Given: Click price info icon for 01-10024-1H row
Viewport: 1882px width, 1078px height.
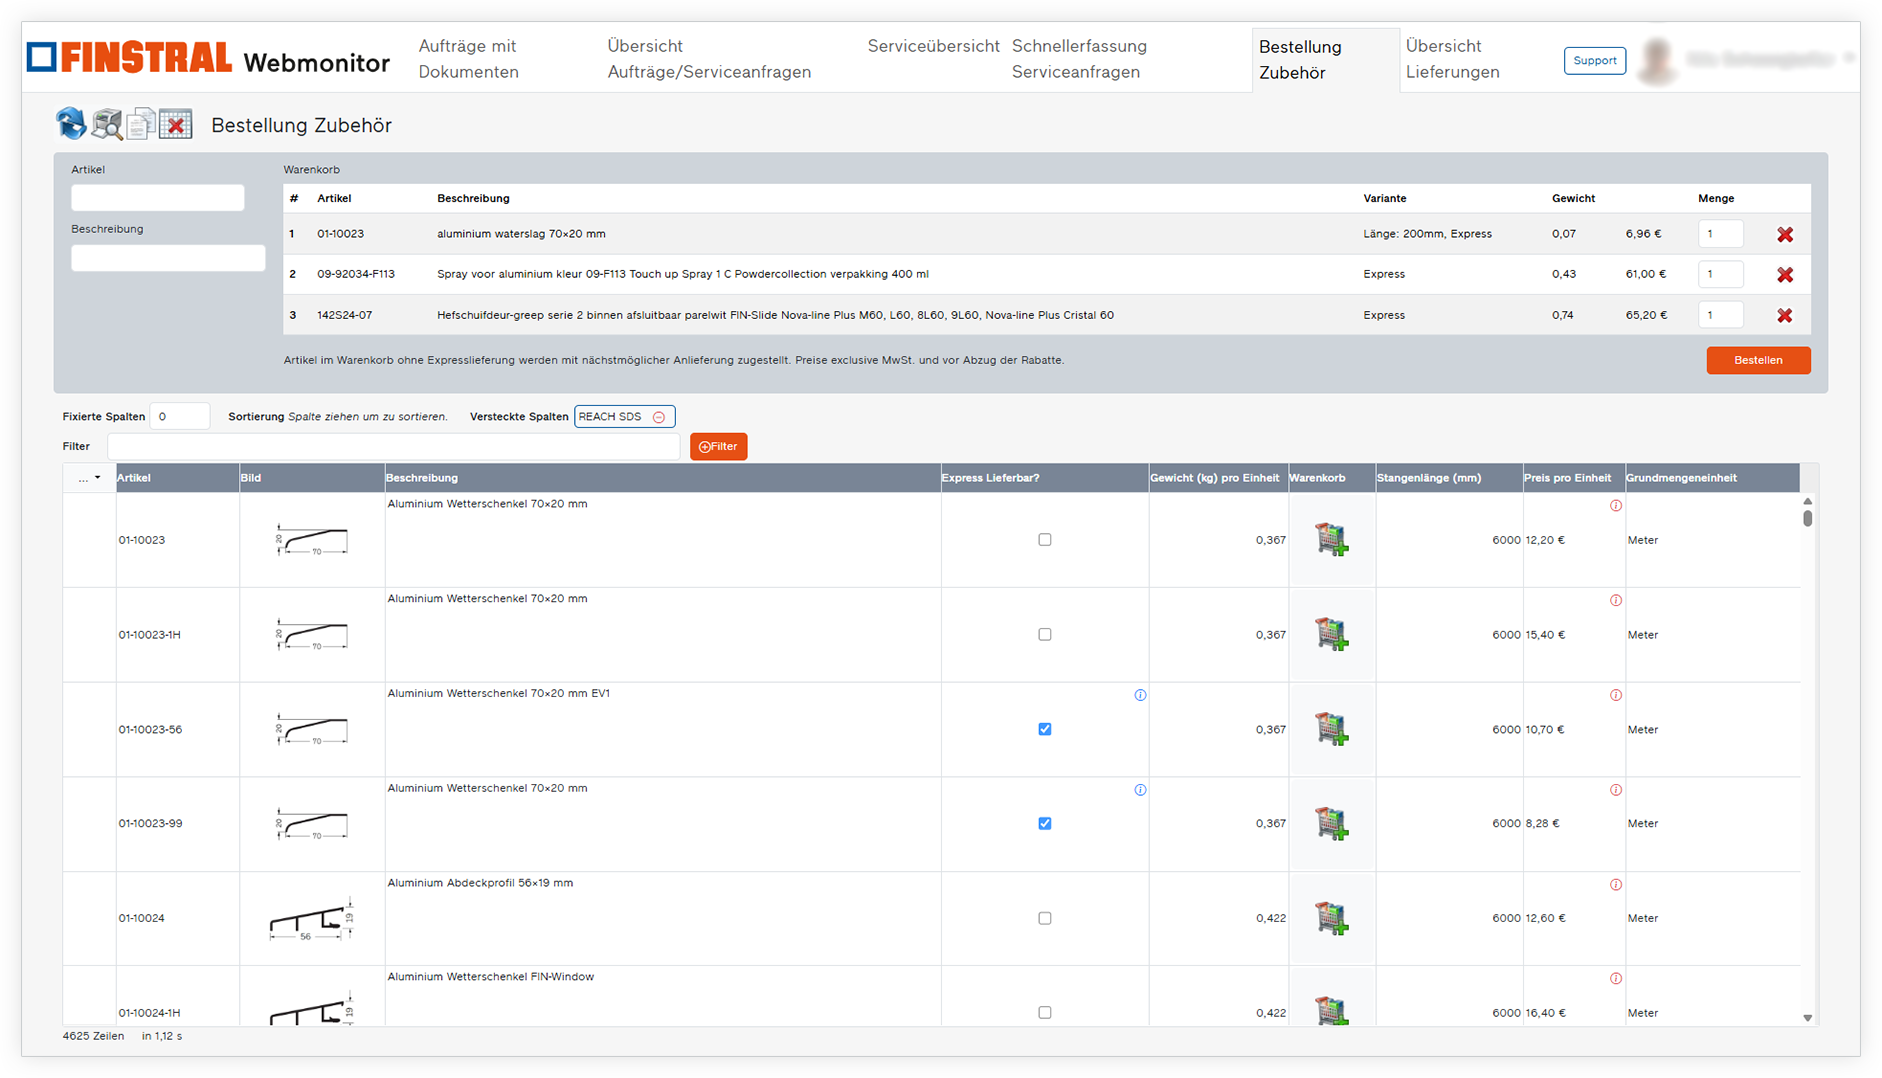Looking at the screenshot, I should [1616, 979].
